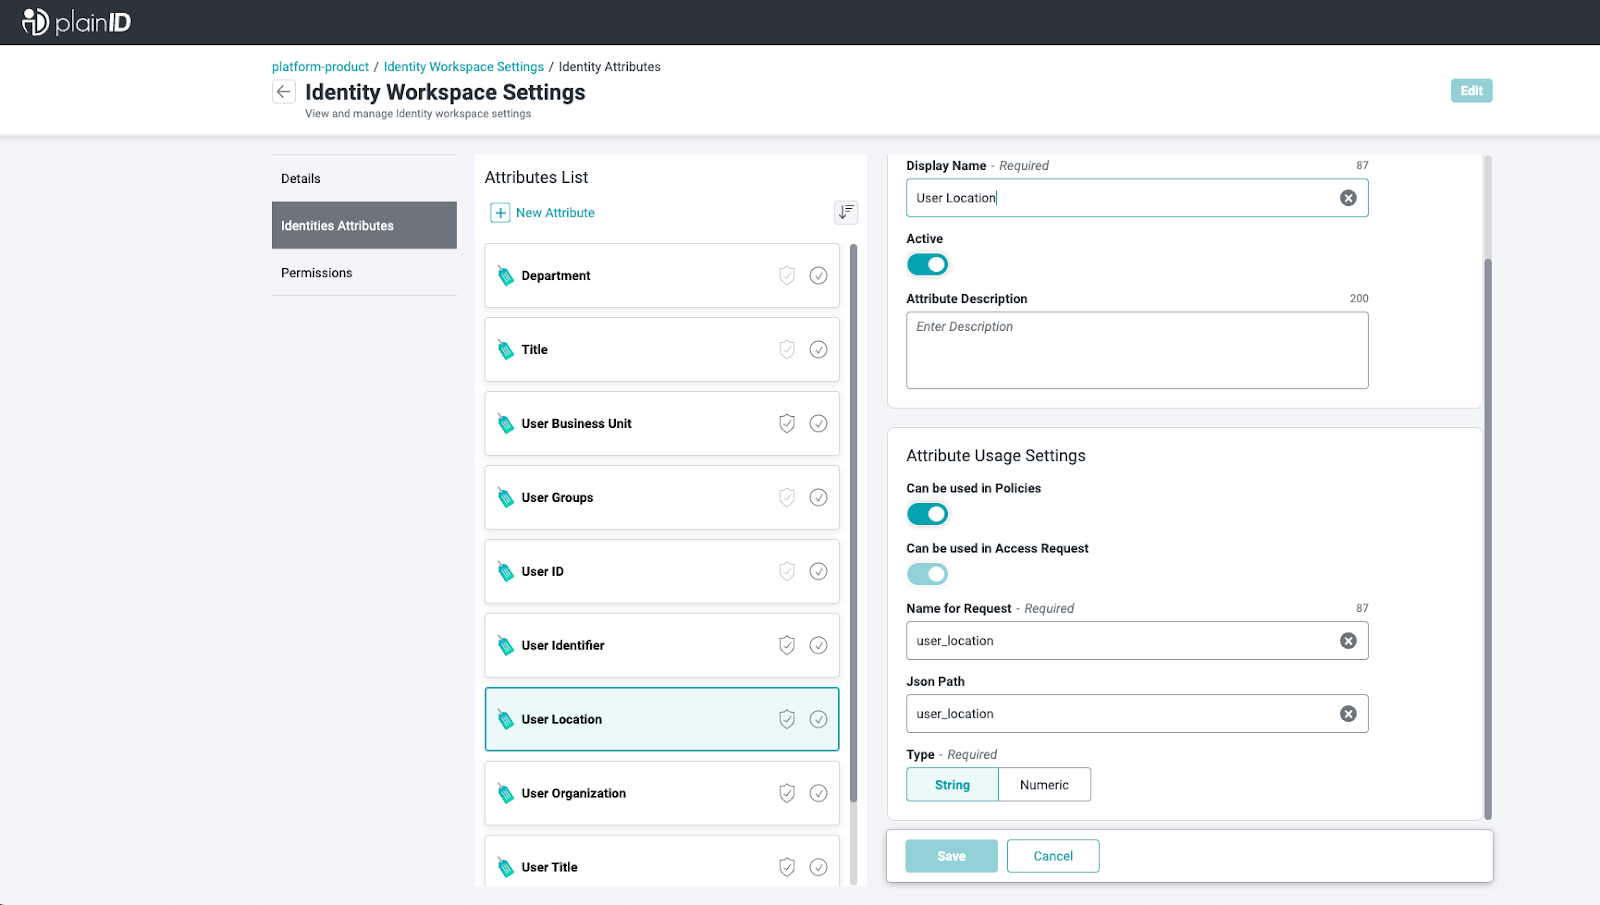Toggle Can be used in Access Request switch
The width and height of the screenshot is (1600, 905).
[x=927, y=574]
